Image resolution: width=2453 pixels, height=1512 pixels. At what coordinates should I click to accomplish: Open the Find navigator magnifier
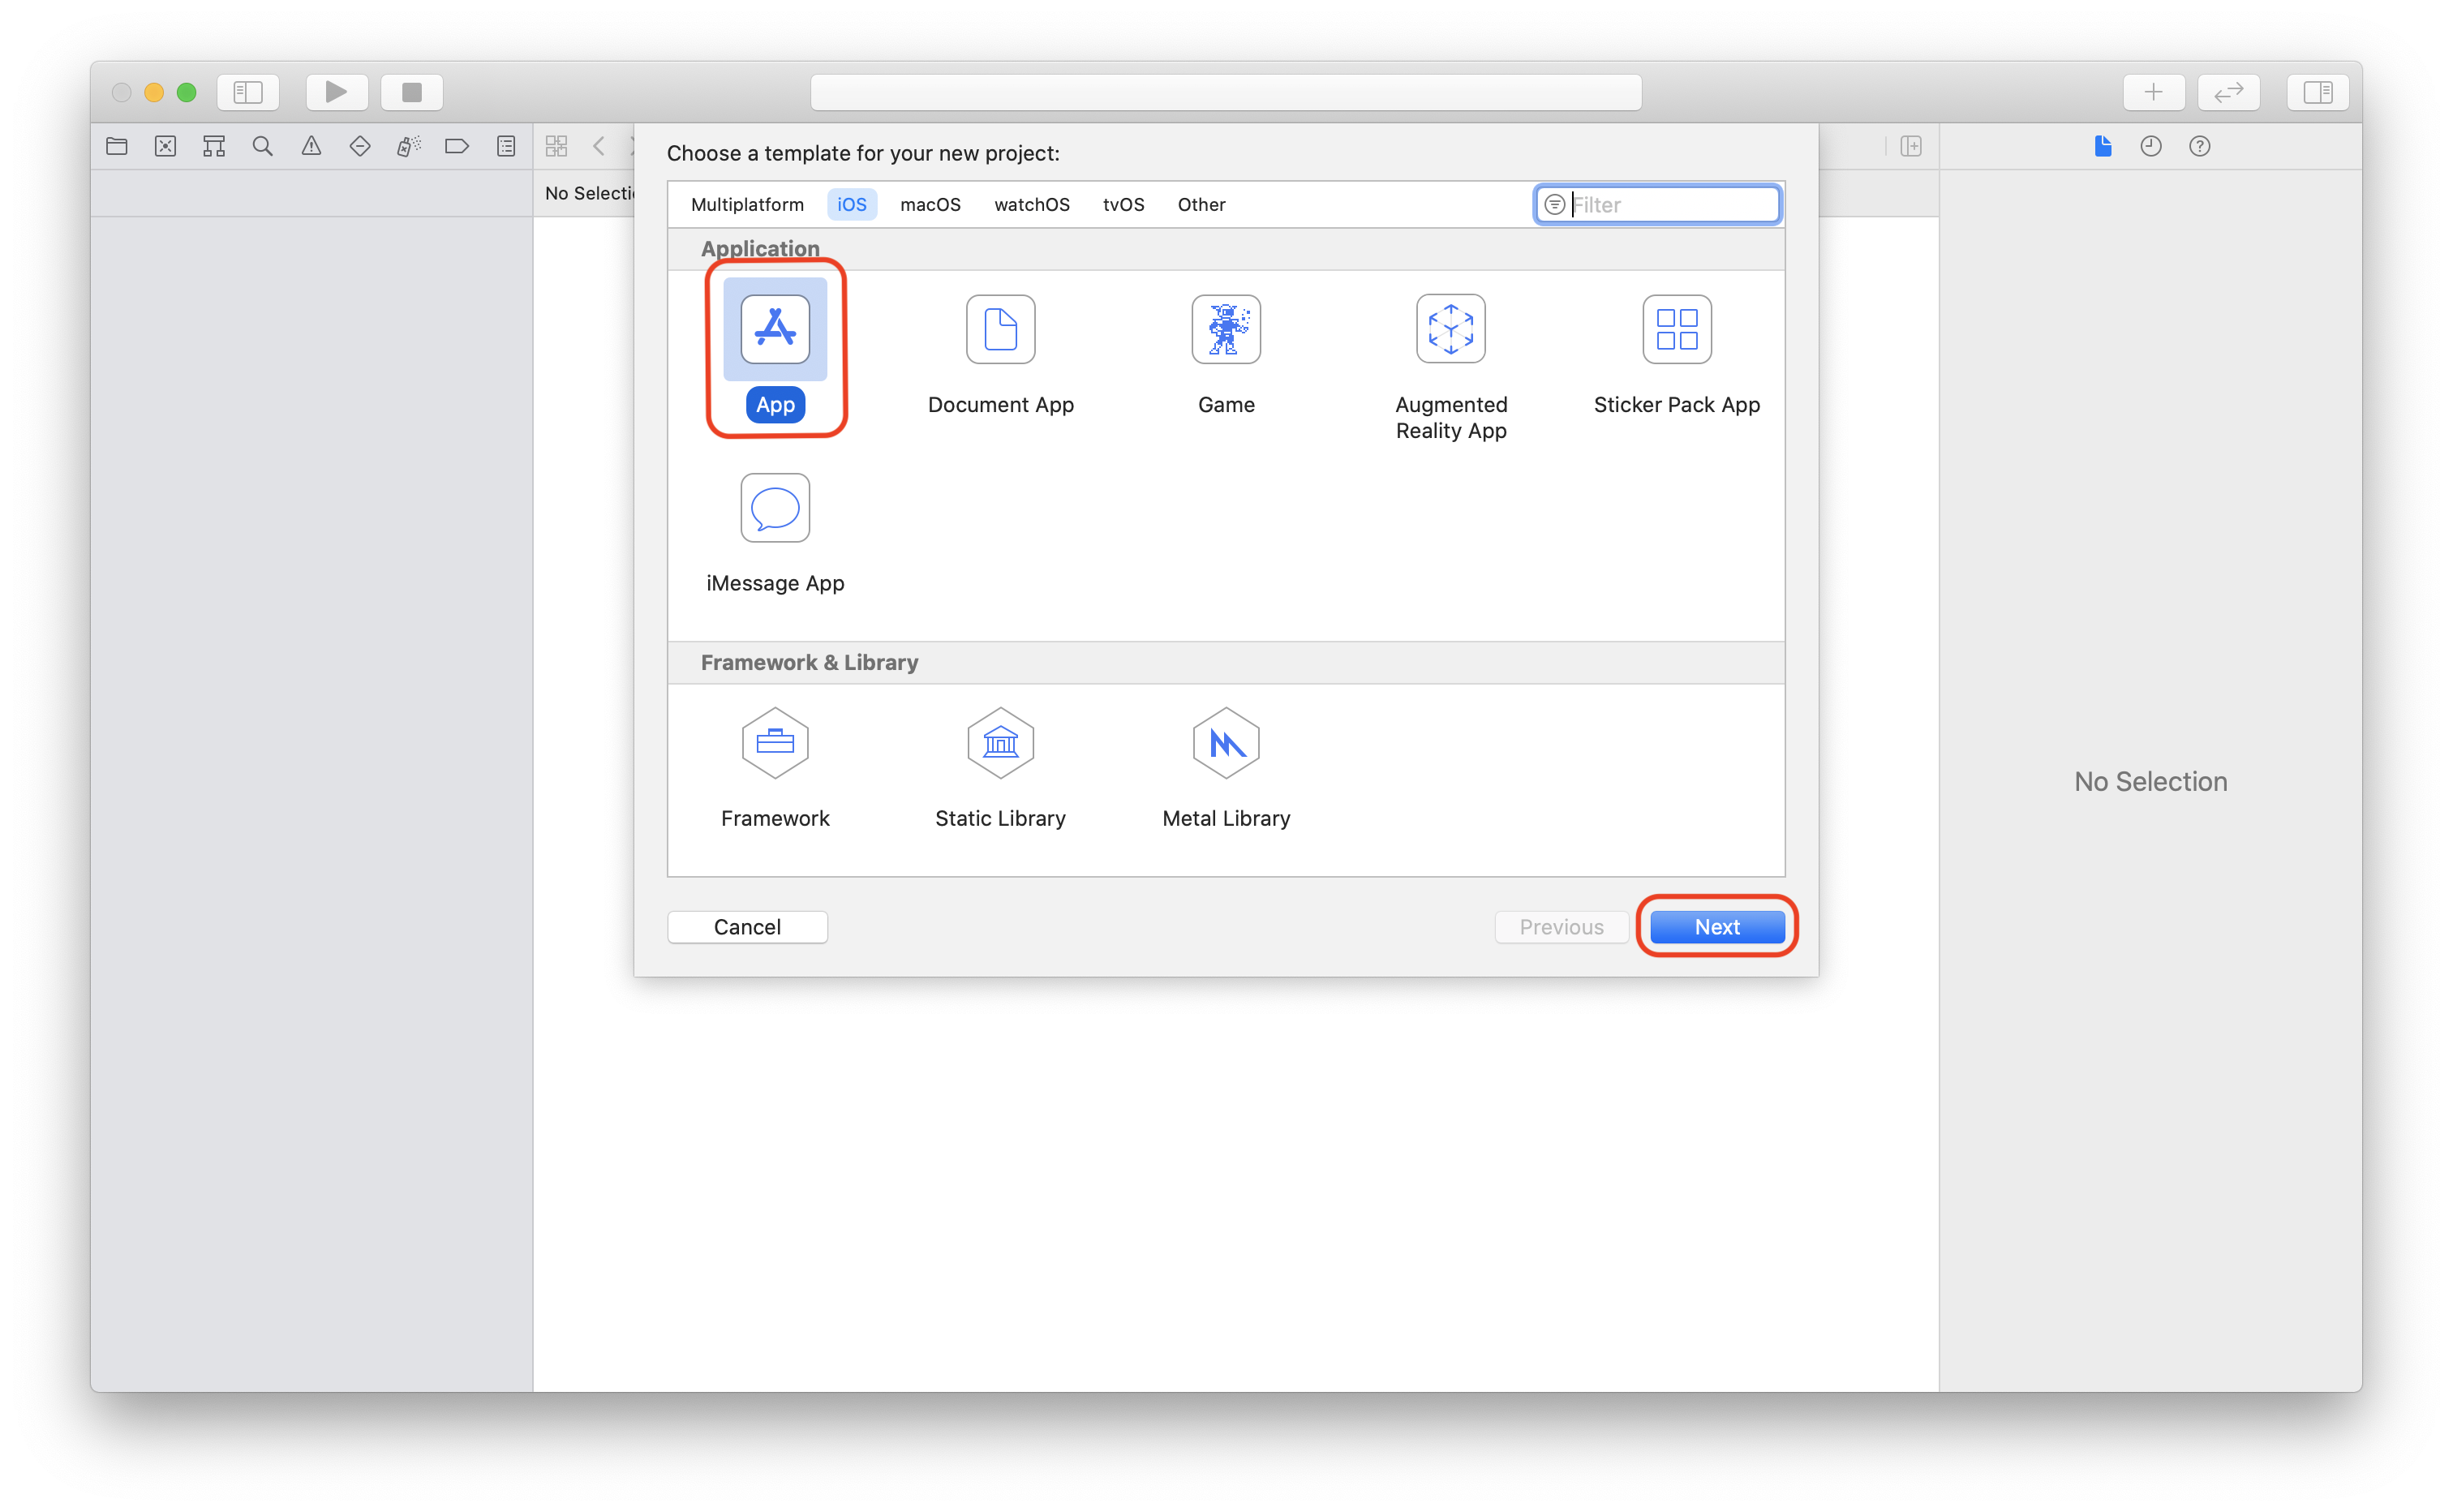[x=262, y=146]
